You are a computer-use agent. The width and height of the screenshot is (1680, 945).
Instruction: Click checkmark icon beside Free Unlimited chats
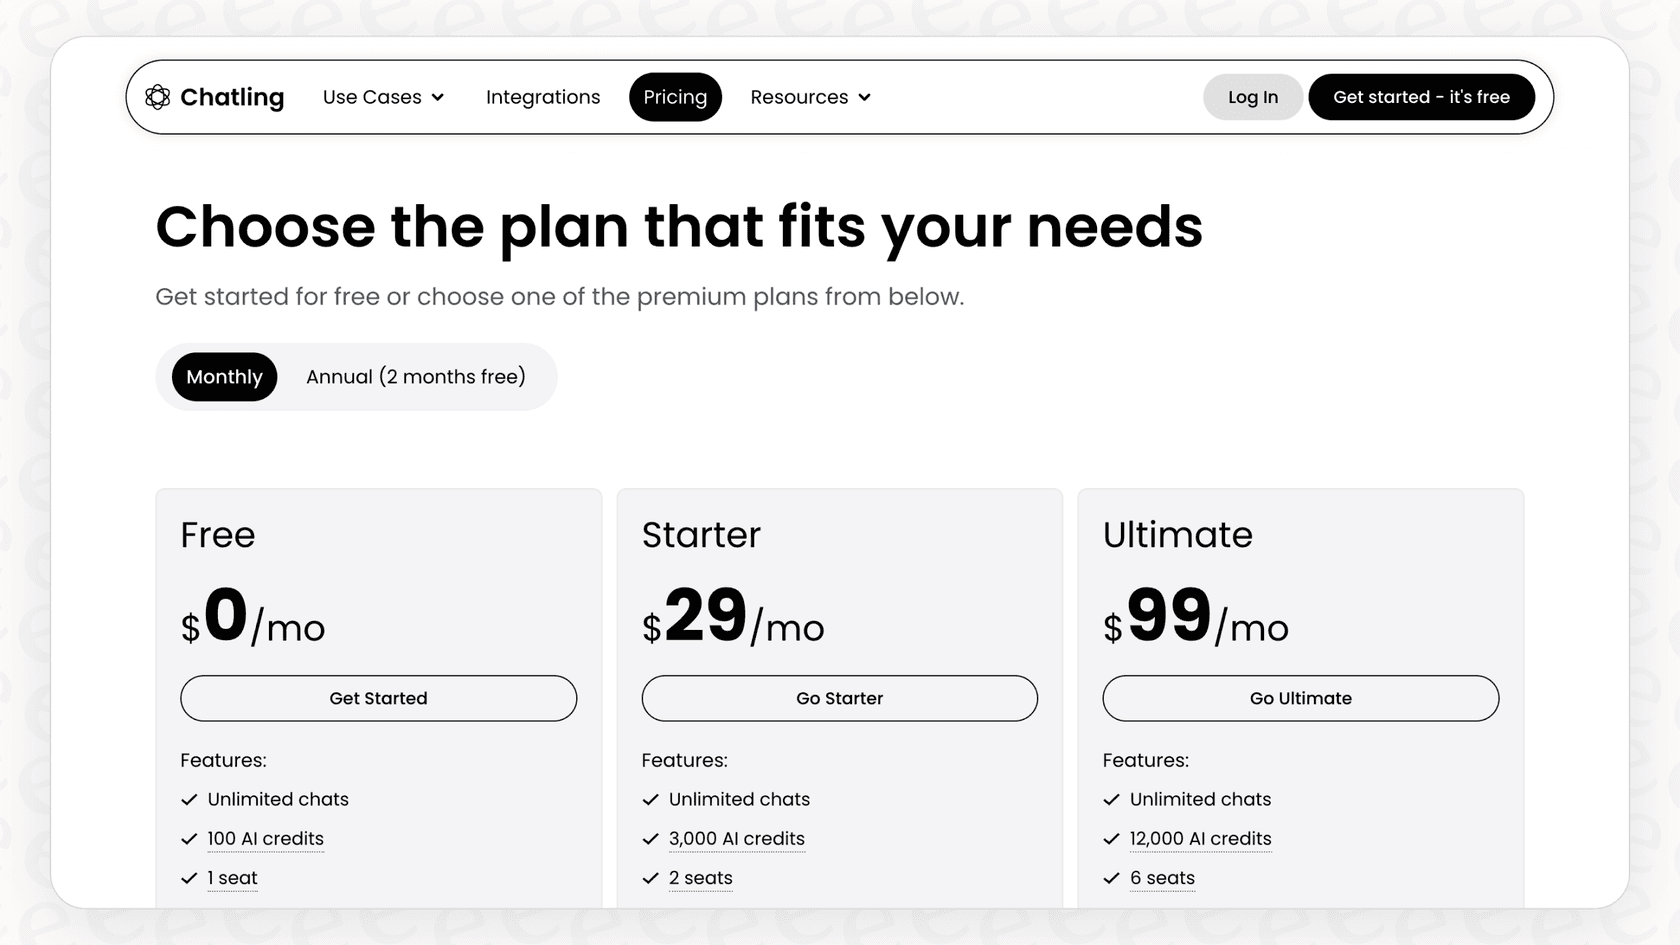(x=189, y=800)
